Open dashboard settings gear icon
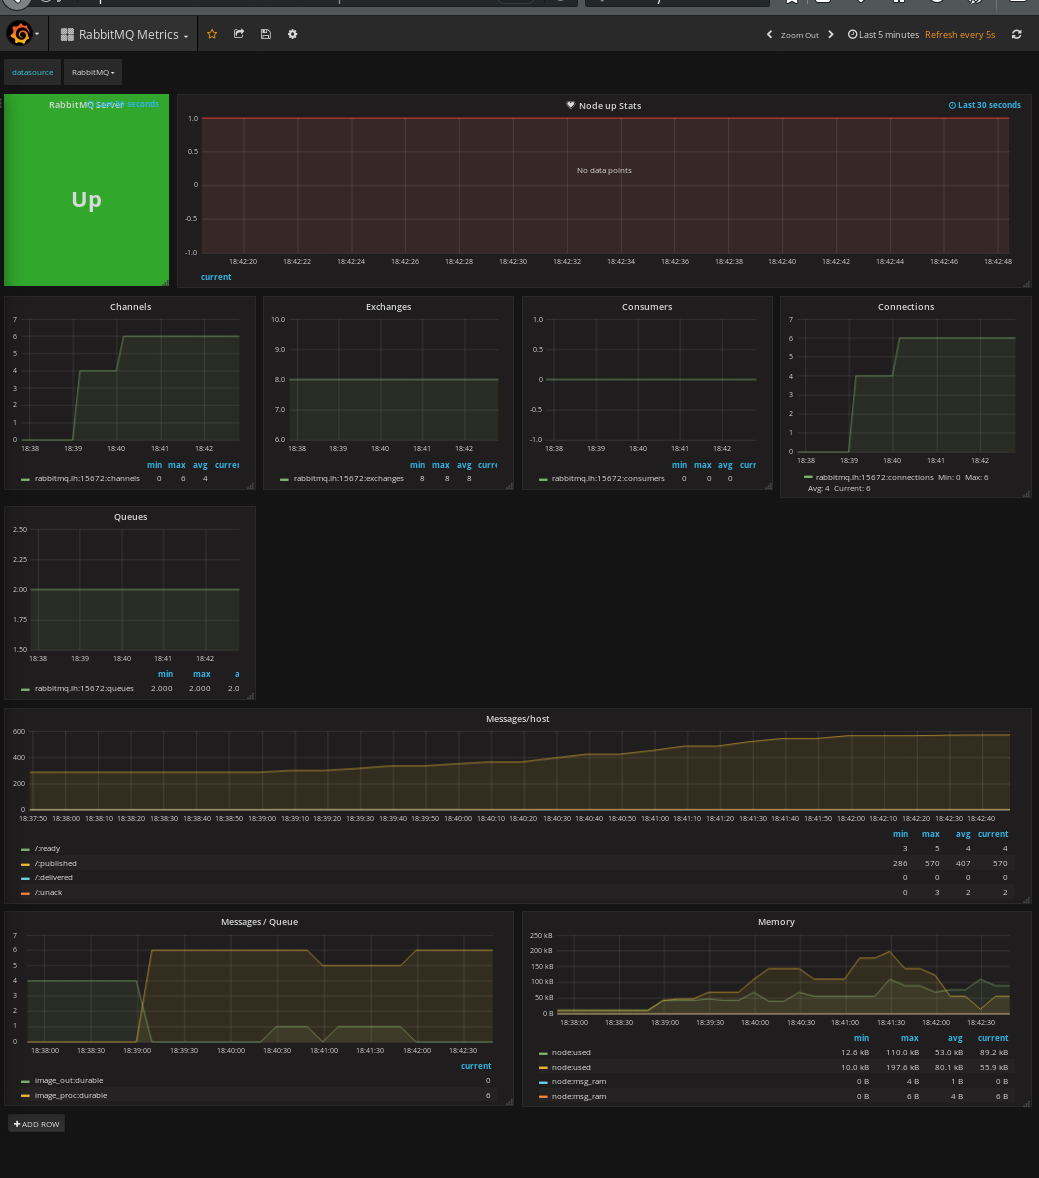 [x=292, y=34]
